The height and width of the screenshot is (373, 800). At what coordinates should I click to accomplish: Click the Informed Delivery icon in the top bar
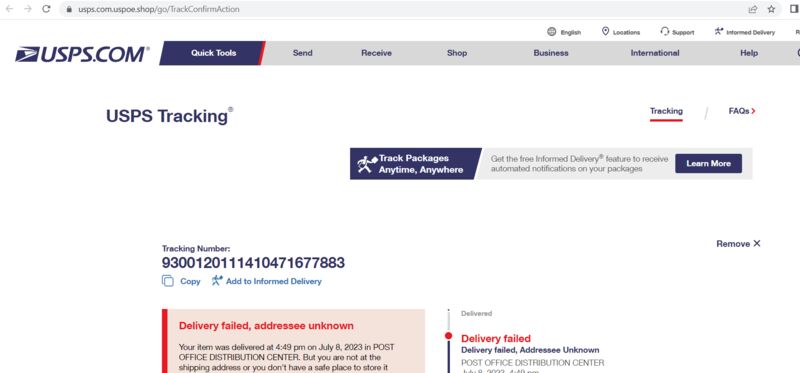719,32
